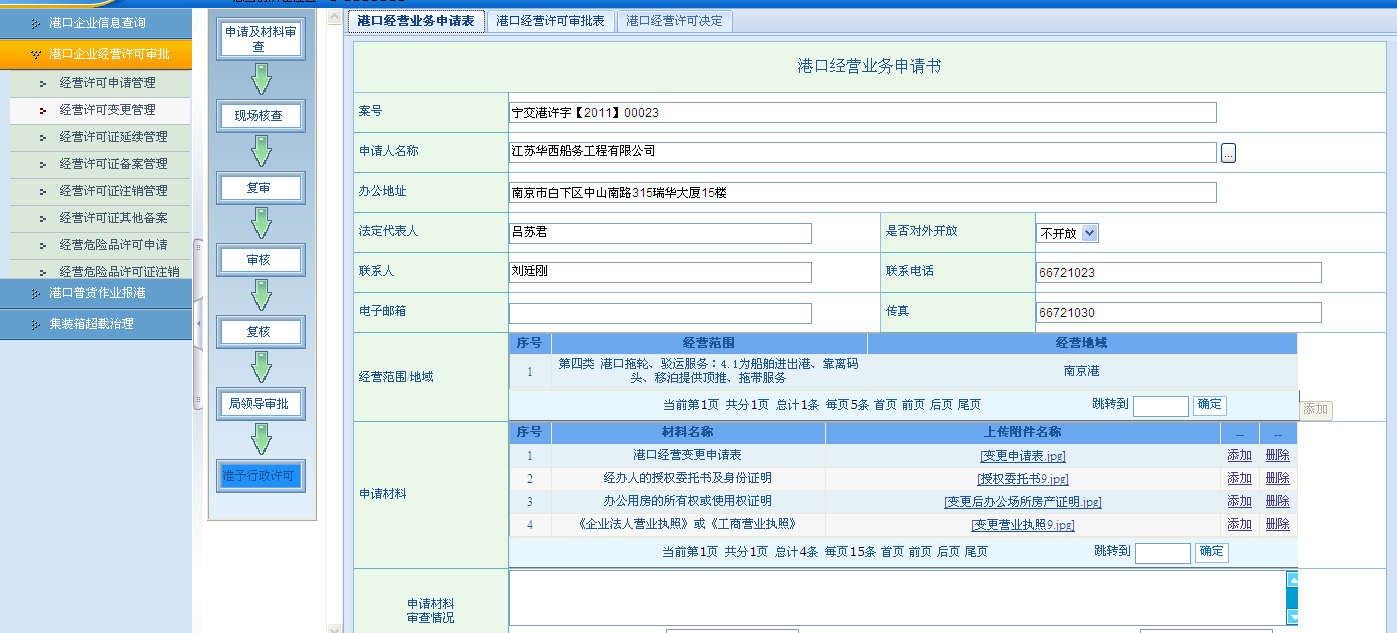Click the browse button beside 申请人名称 field
Image resolution: width=1397 pixels, height=633 pixels.
point(1228,153)
